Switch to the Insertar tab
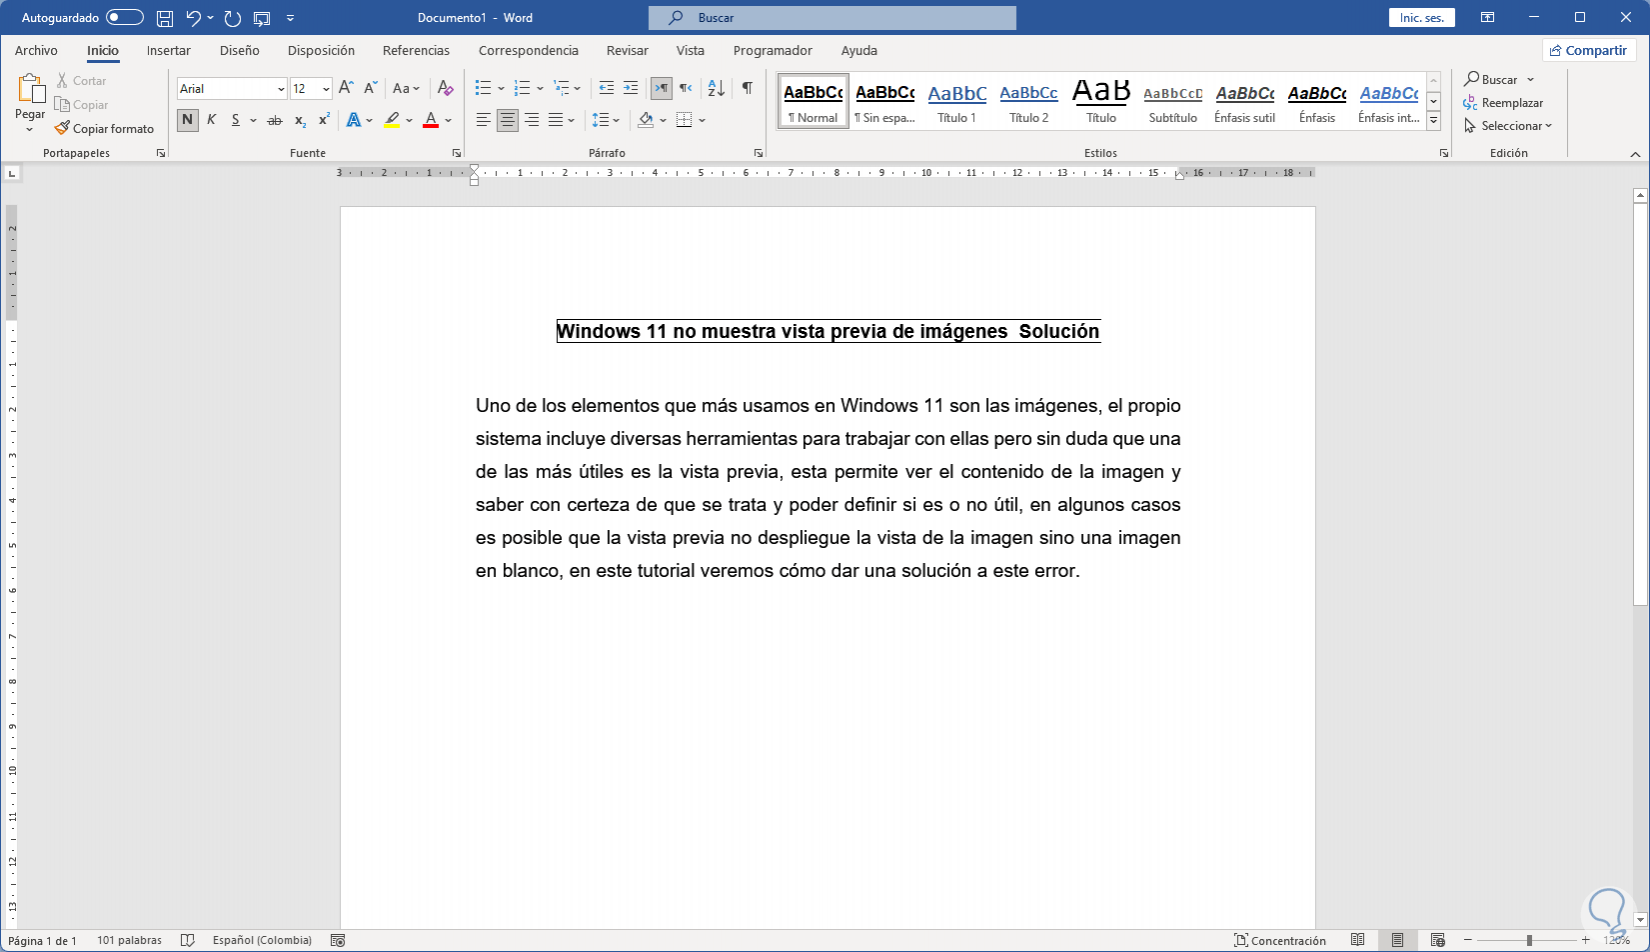Screen dimensions: 1650x952 click(169, 50)
